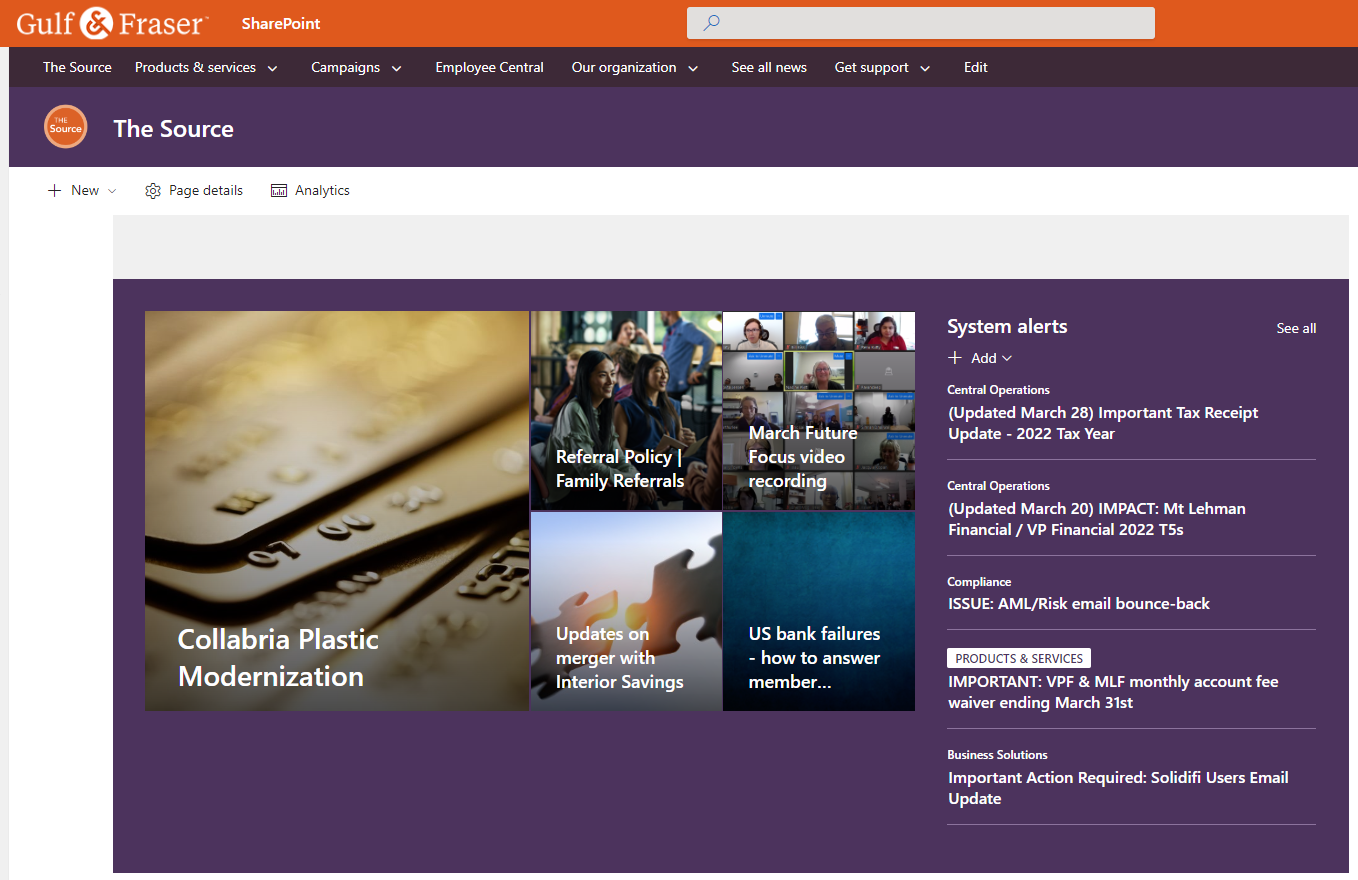The image size is (1358, 880).
Task: Expand the Campaigns menu chevron
Action: pos(396,68)
